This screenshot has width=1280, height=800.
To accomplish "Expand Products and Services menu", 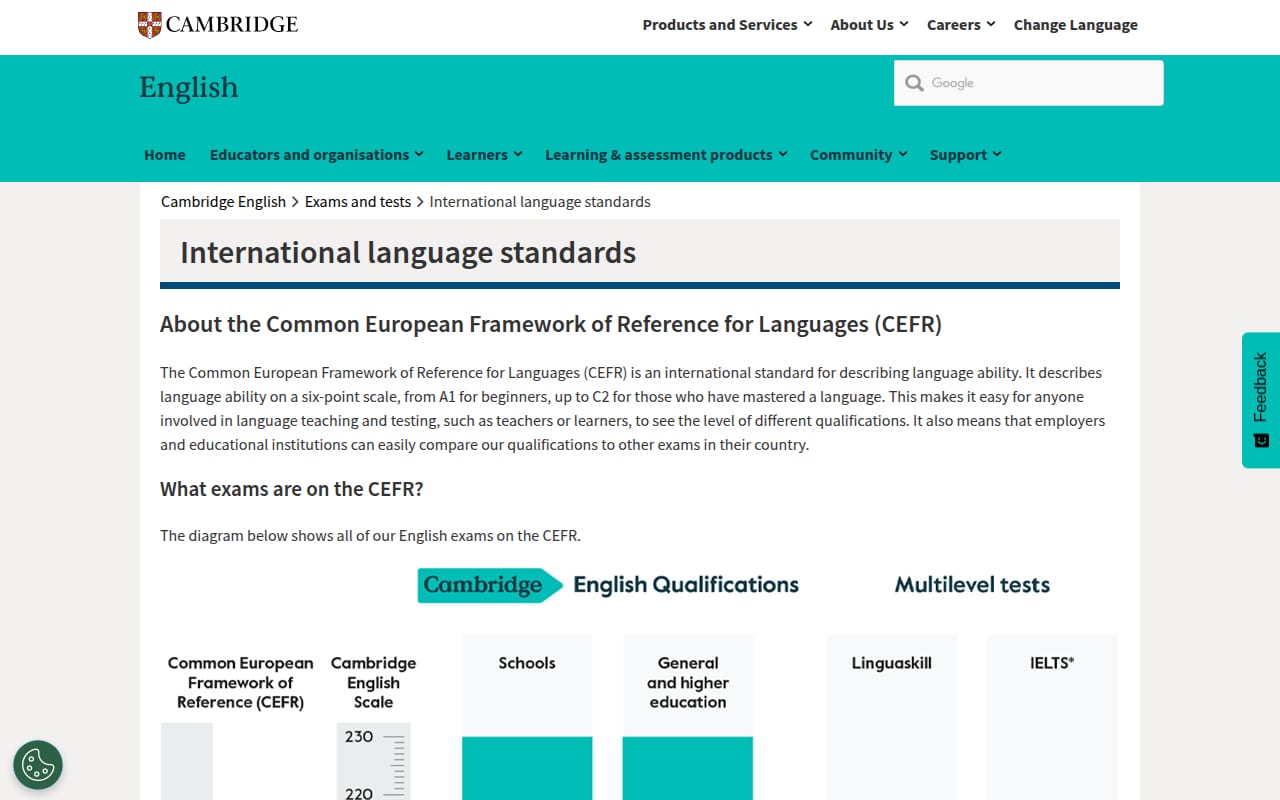I will 727,25.
